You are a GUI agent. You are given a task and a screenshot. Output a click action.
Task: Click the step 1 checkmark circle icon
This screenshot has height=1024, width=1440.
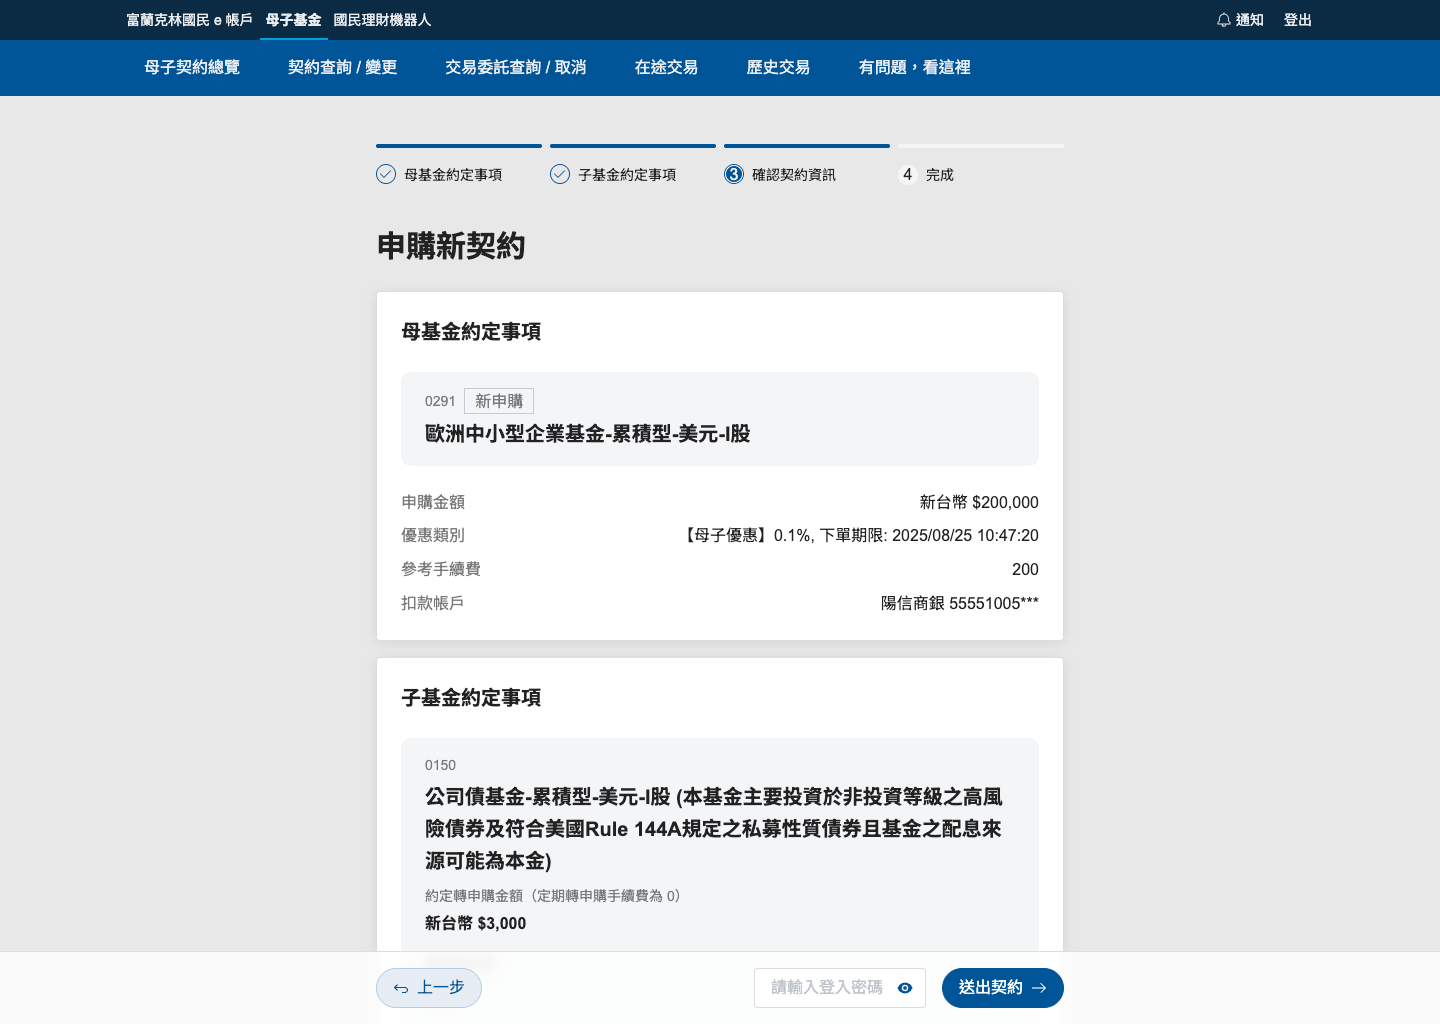click(x=386, y=174)
